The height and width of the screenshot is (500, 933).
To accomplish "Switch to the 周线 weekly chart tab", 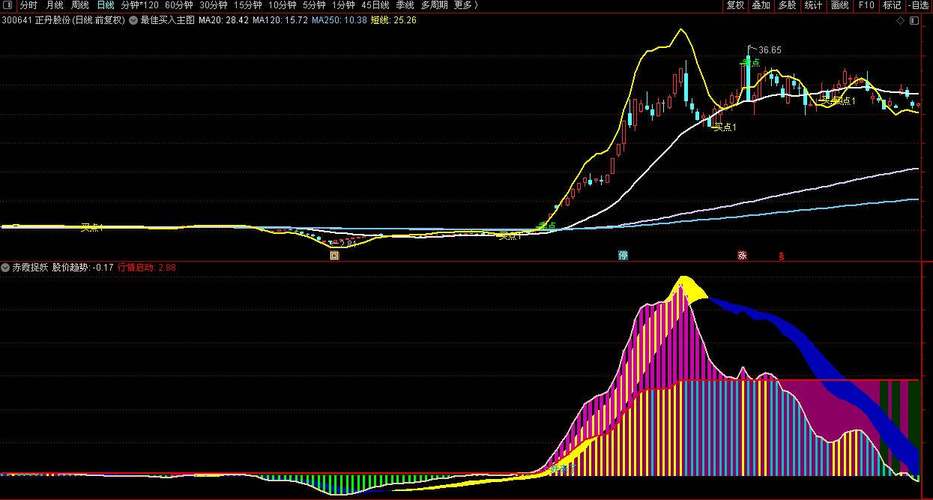I will click(x=80, y=5).
